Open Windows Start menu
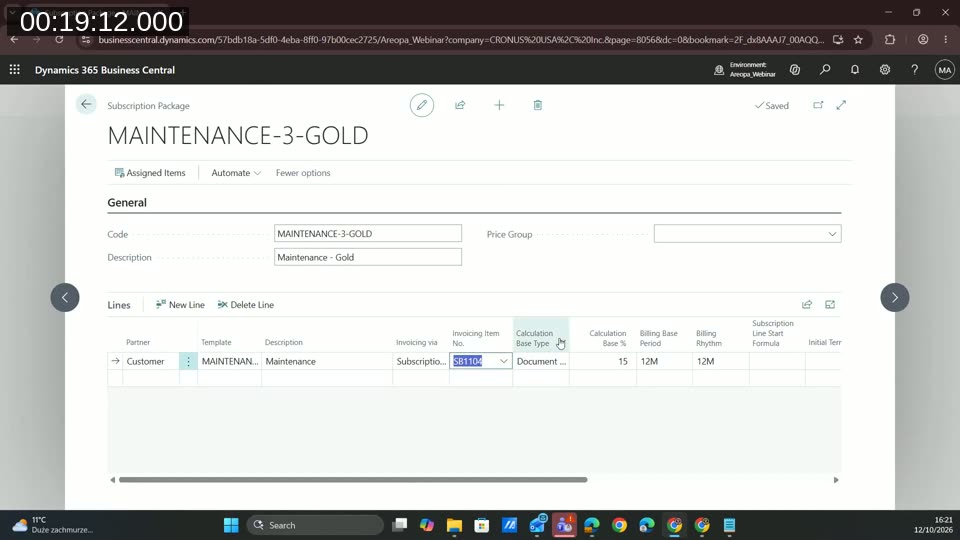Screen dimensions: 960x540 tap(231, 525)
